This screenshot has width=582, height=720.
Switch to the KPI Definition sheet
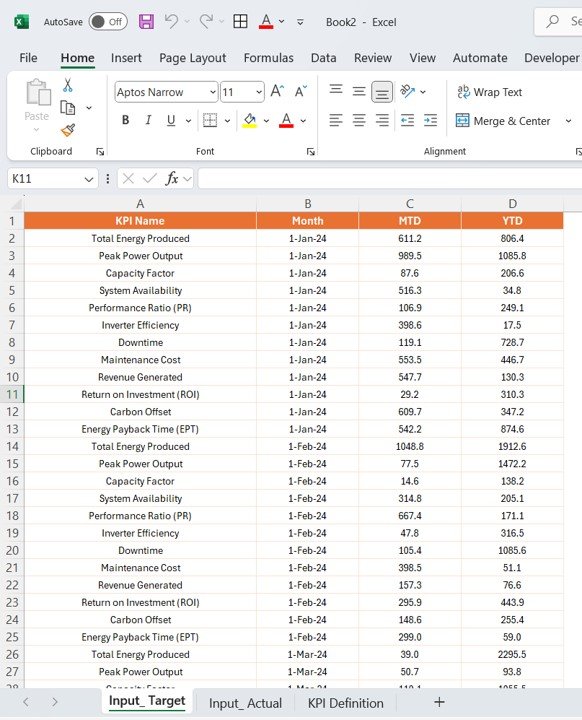[x=345, y=703]
